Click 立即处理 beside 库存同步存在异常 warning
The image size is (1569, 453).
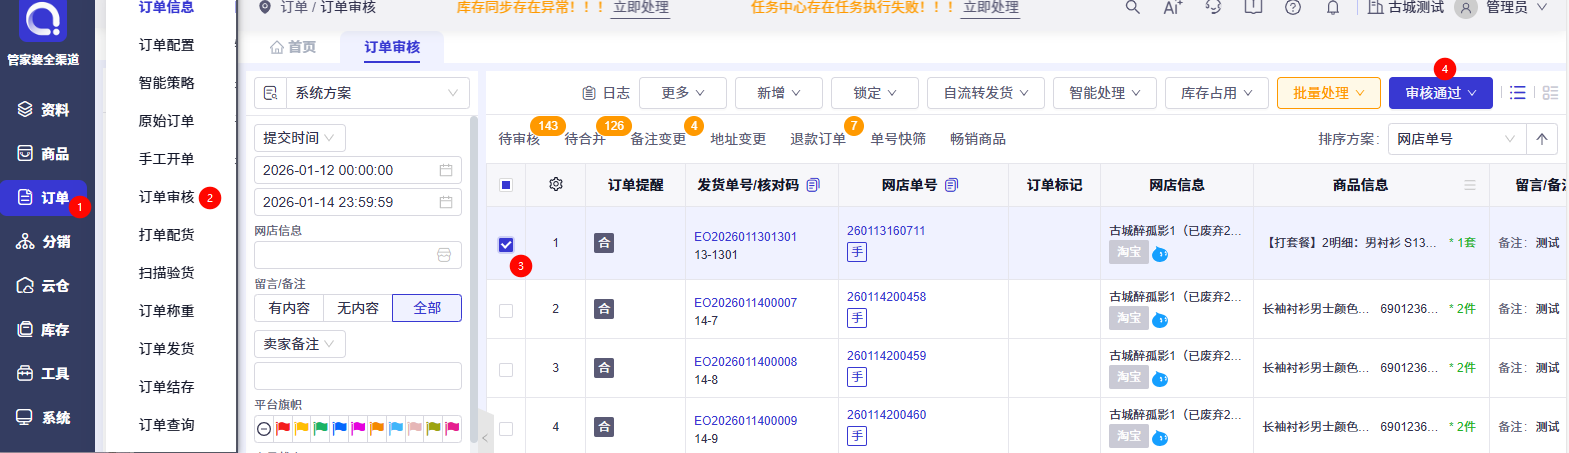pyautogui.click(x=641, y=7)
